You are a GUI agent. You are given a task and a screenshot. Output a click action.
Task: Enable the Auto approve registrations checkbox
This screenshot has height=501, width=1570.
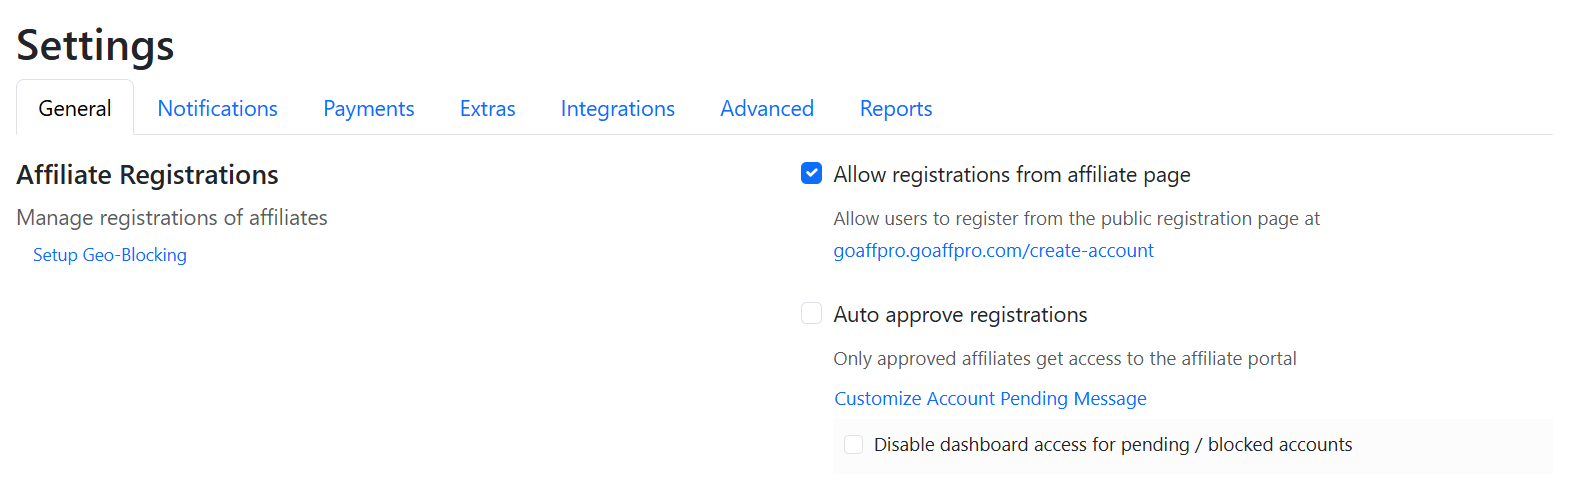pos(811,314)
